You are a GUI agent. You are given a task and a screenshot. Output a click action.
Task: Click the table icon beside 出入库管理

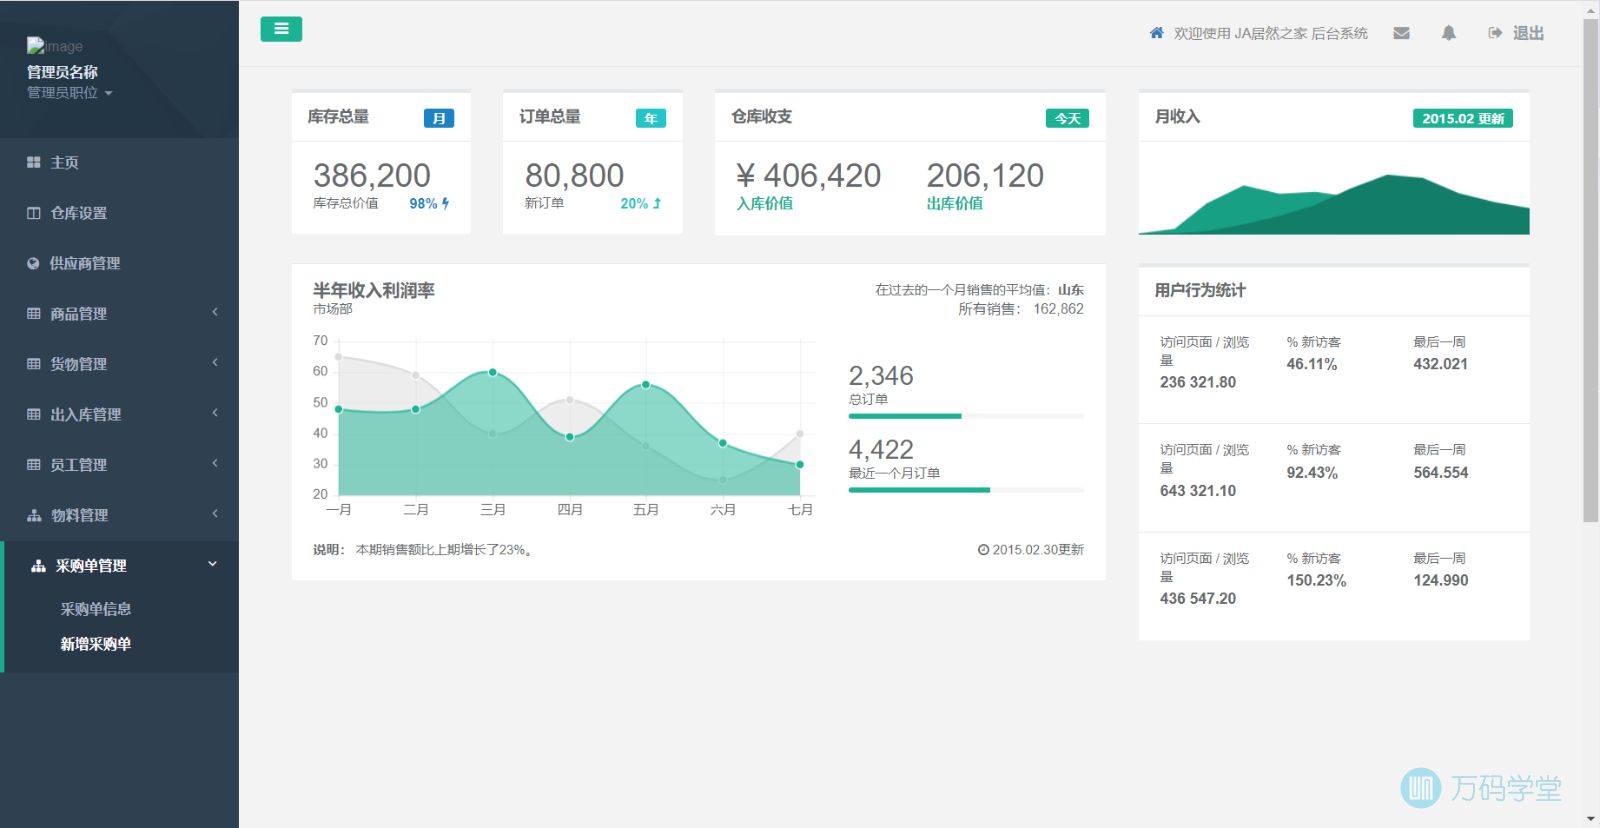34,414
